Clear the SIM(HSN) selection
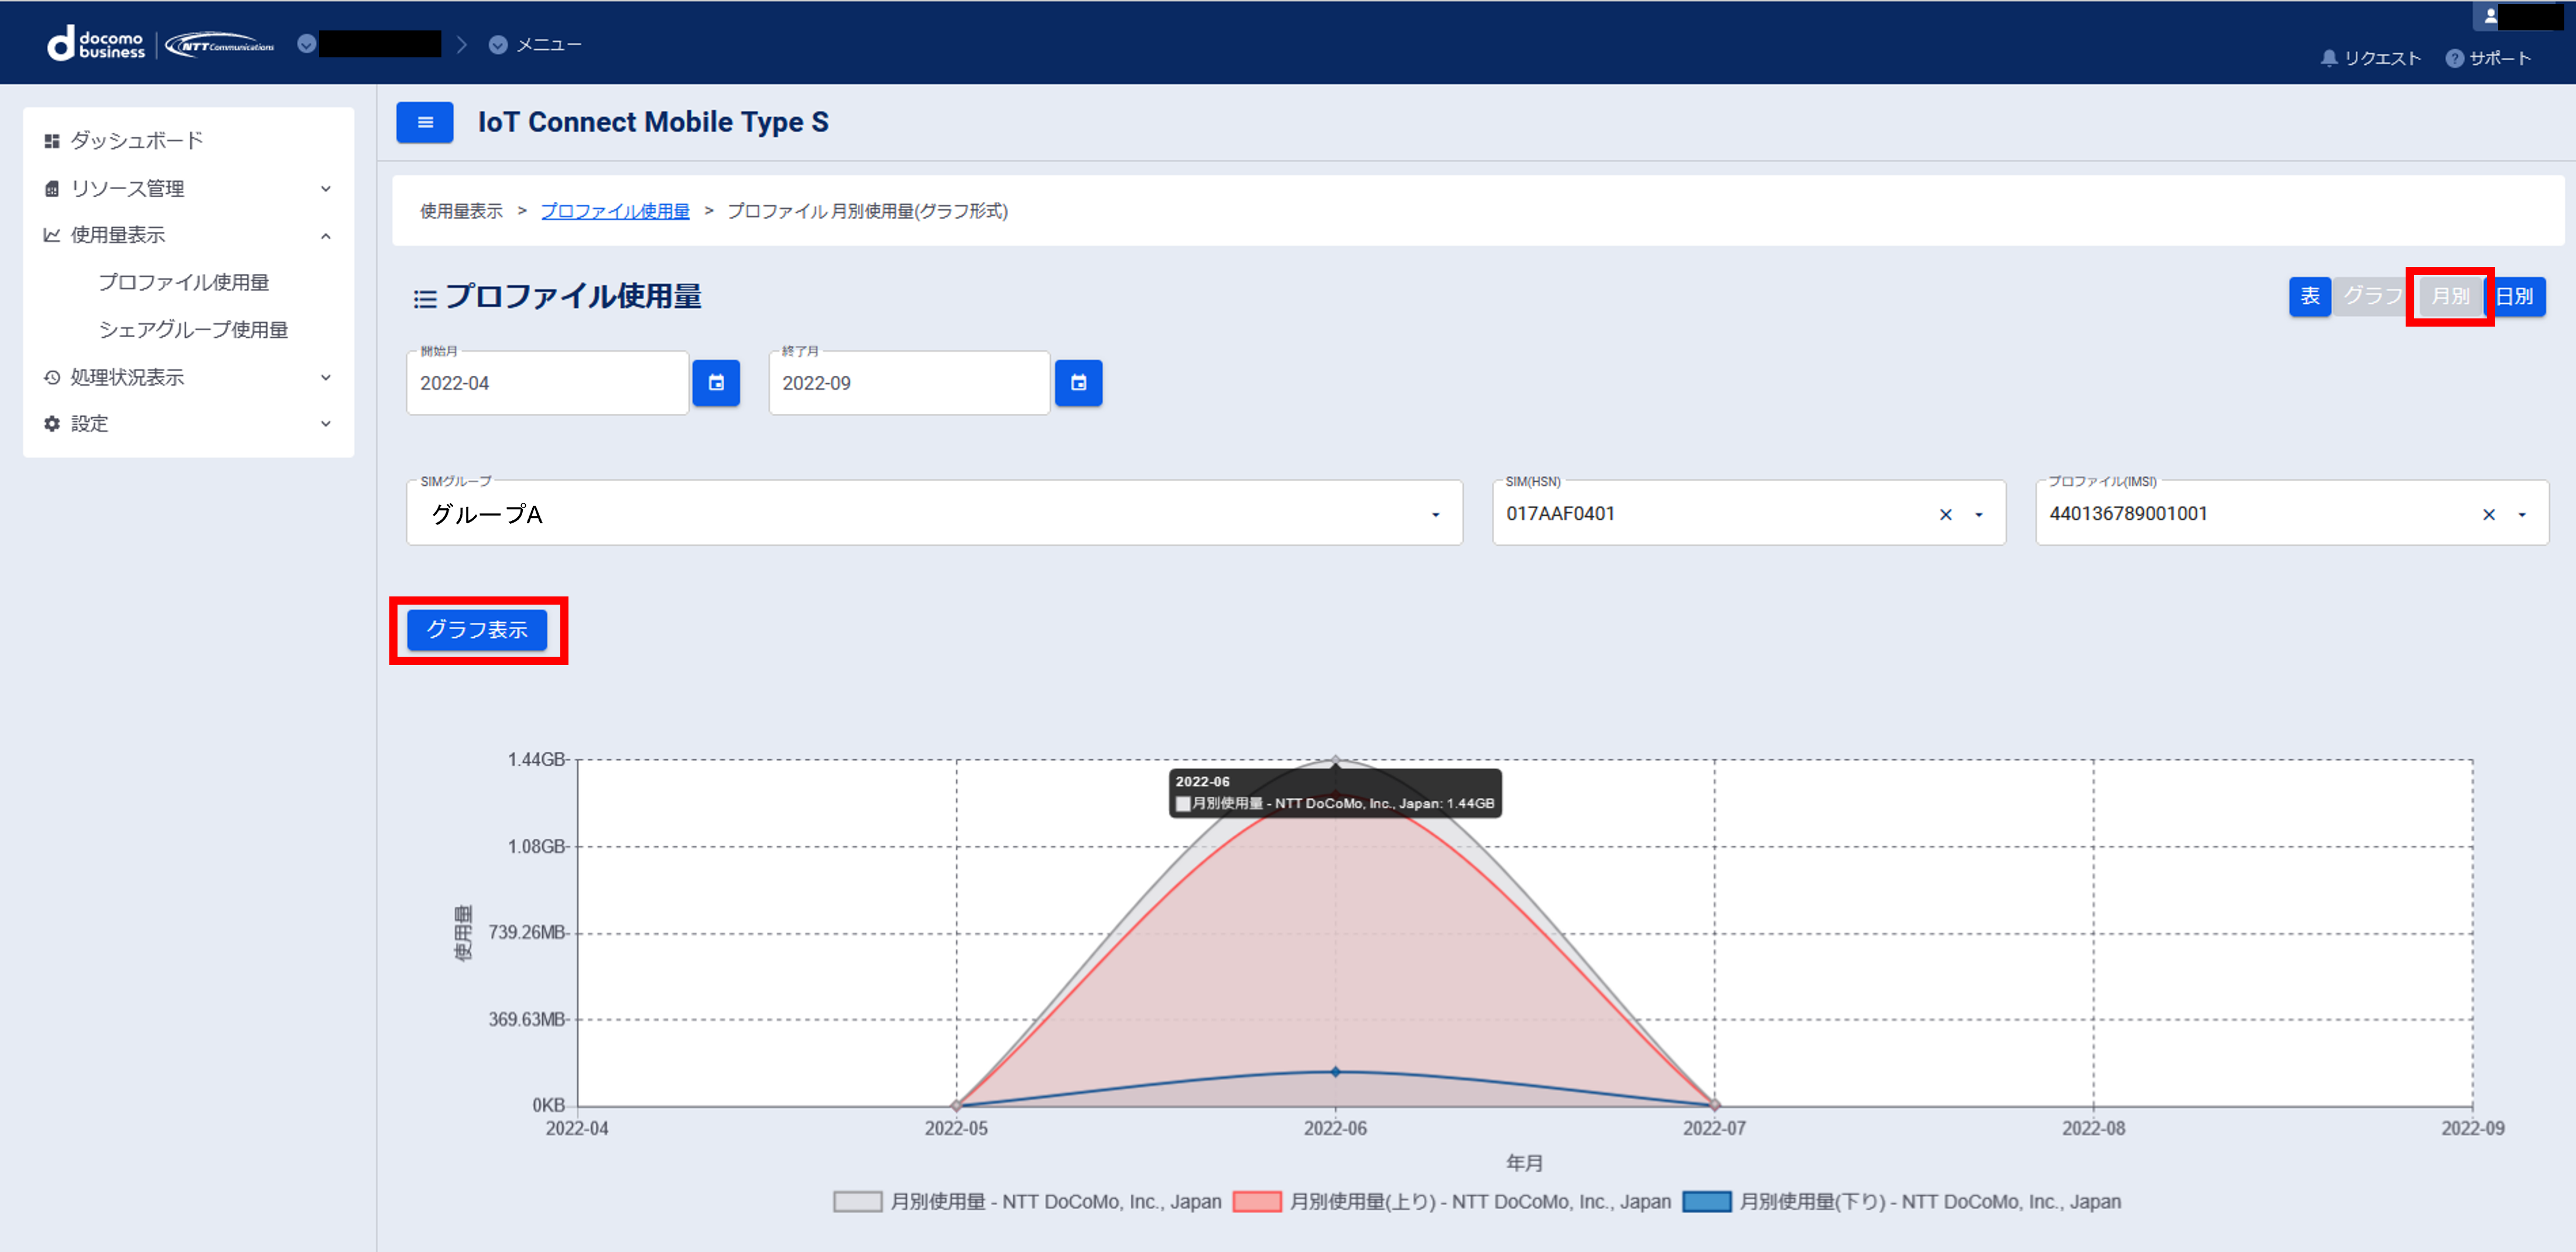The image size is (2576, 1252). 1945,515
